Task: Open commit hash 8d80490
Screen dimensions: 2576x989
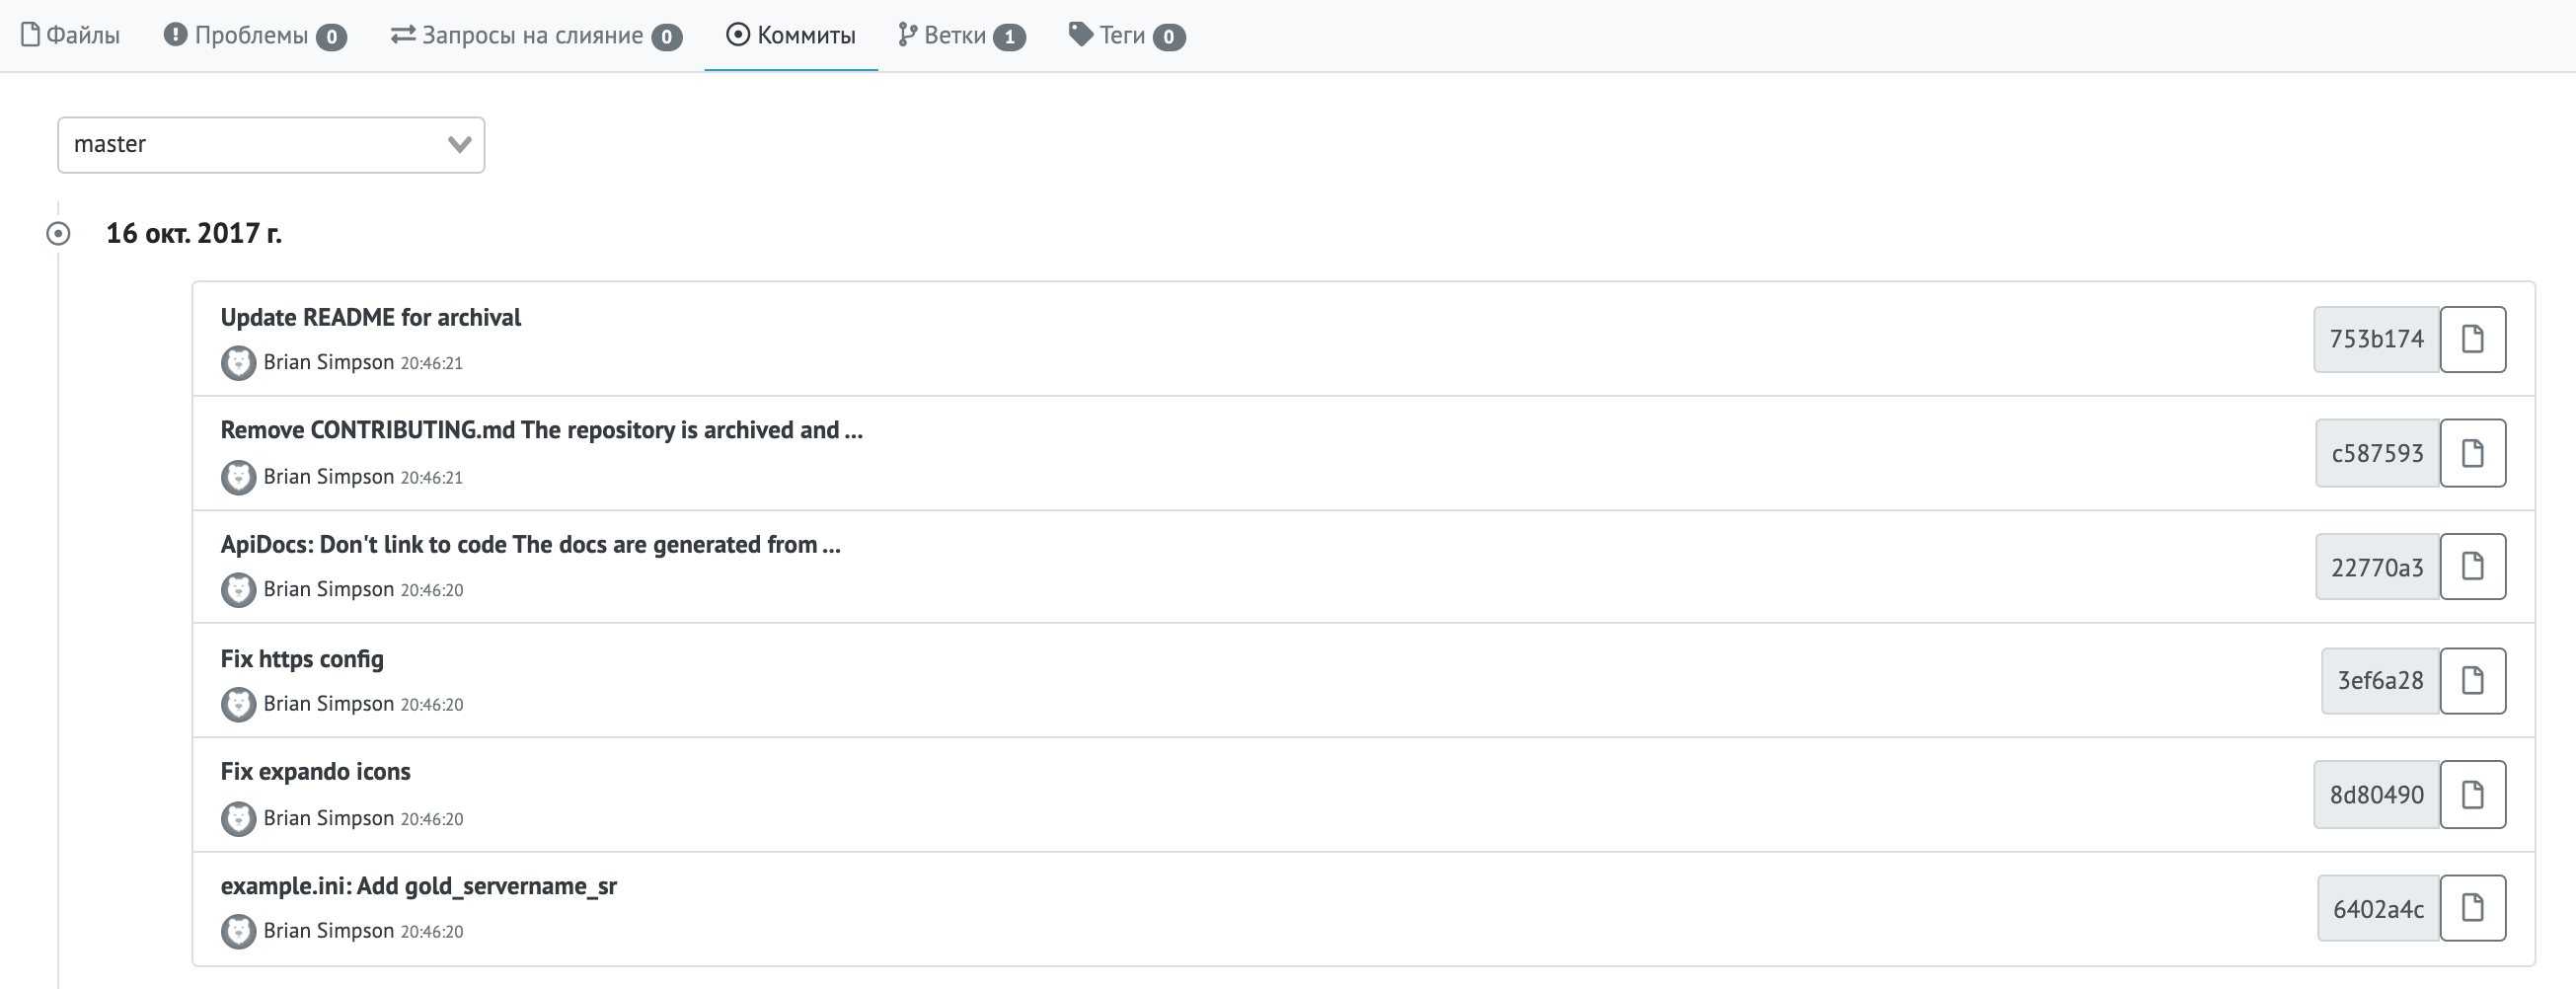Action: pyautogui.click(x=2376, y=795)
